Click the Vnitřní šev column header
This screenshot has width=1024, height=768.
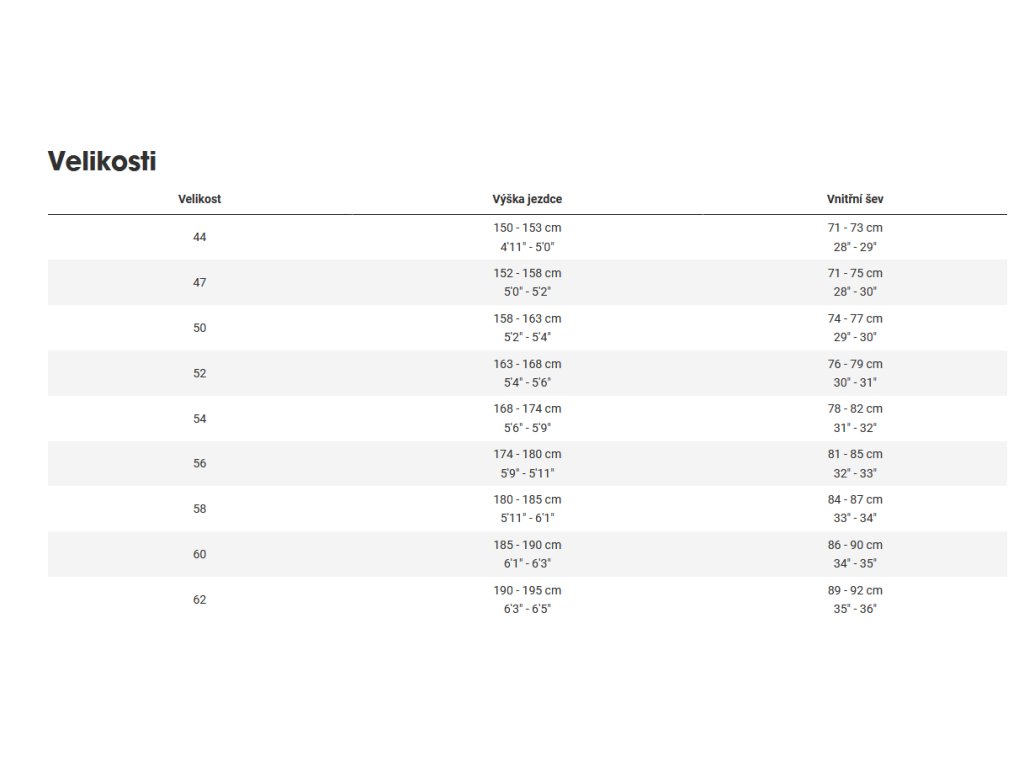coord(855,199)
